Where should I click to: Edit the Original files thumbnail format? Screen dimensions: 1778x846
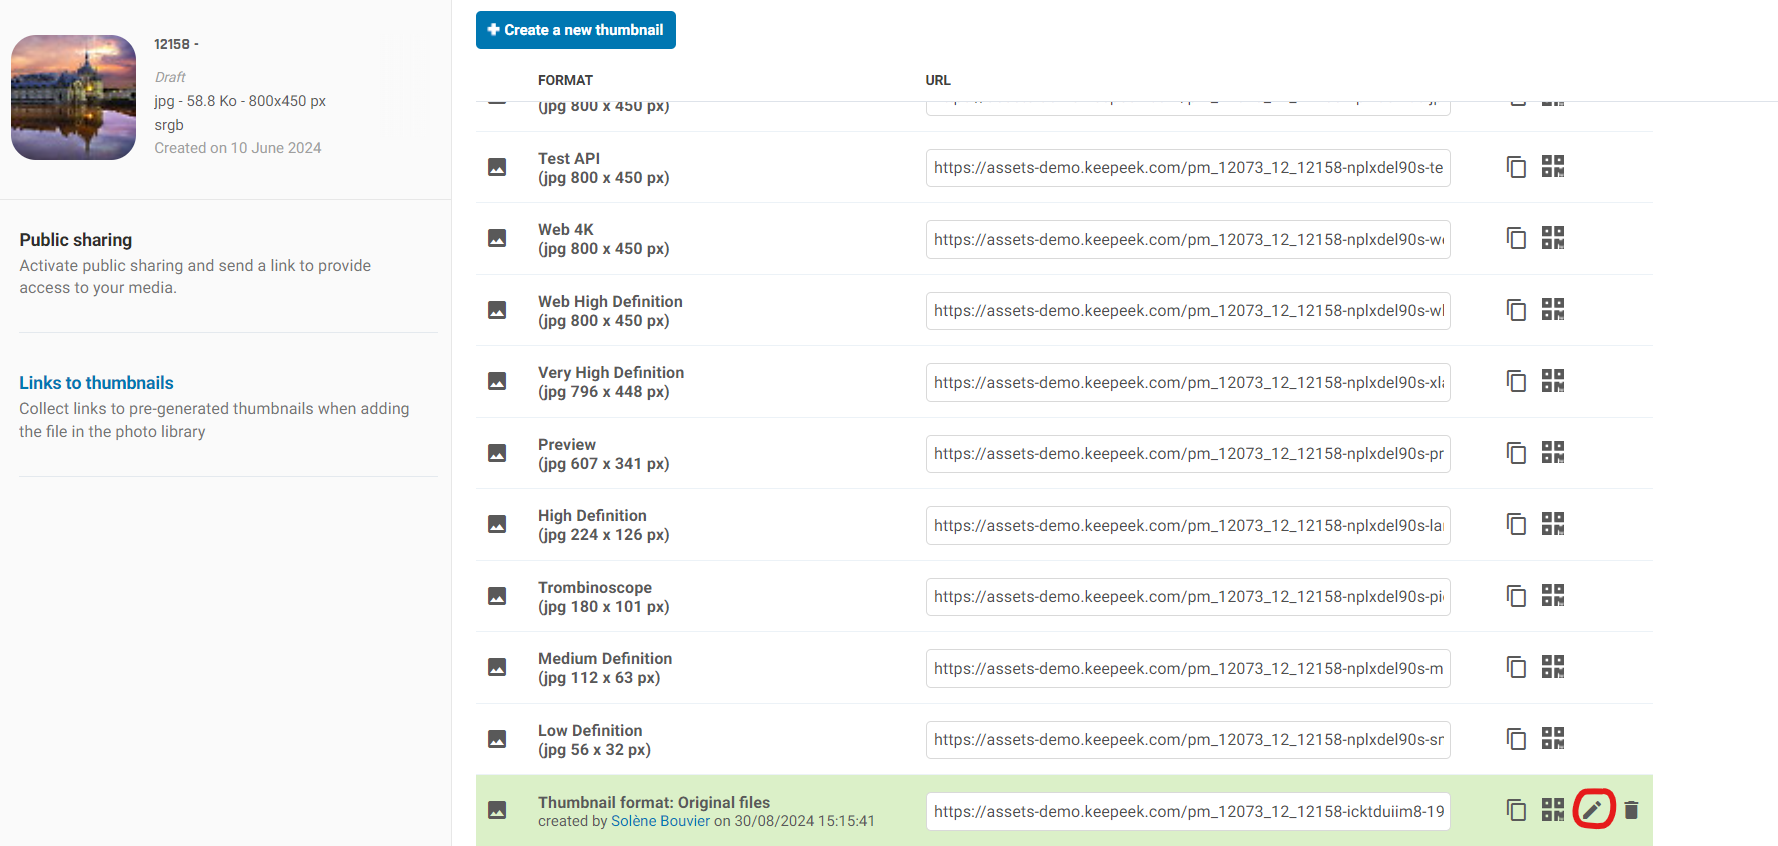click(x=1592, y=810)
